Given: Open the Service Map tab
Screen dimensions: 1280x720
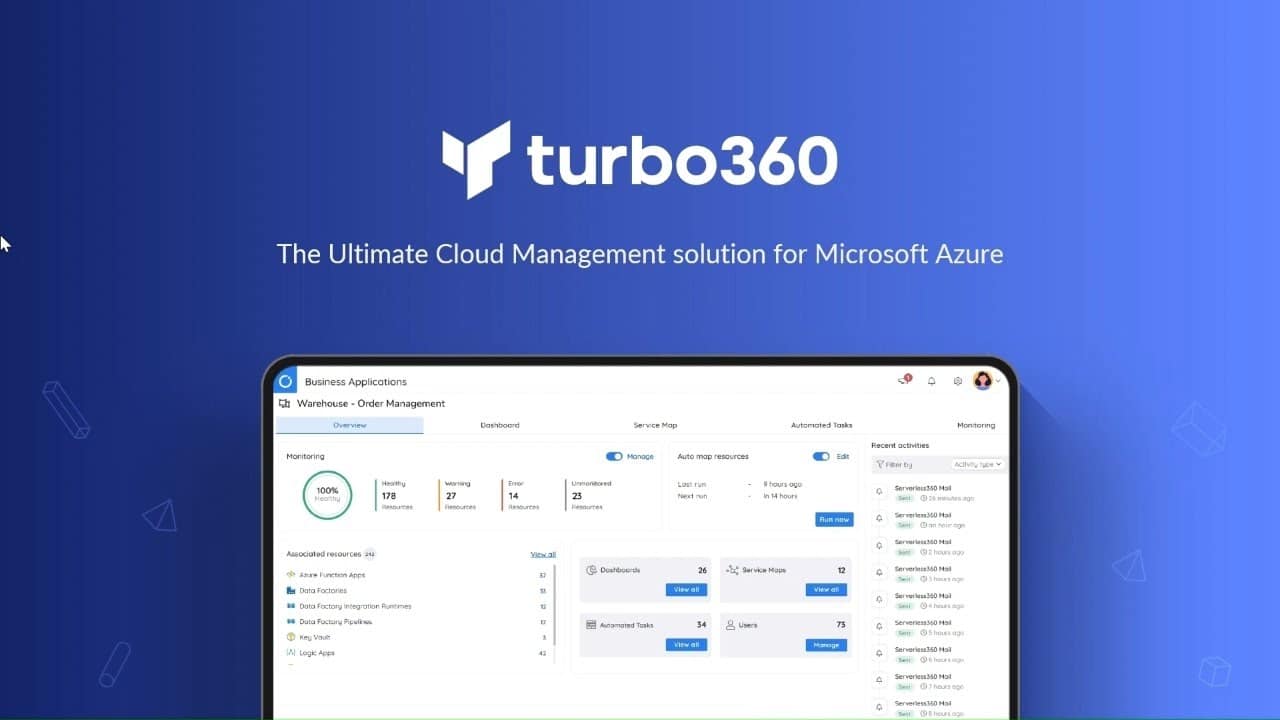Looking at the screenshot, I should (x=655, y=425).
